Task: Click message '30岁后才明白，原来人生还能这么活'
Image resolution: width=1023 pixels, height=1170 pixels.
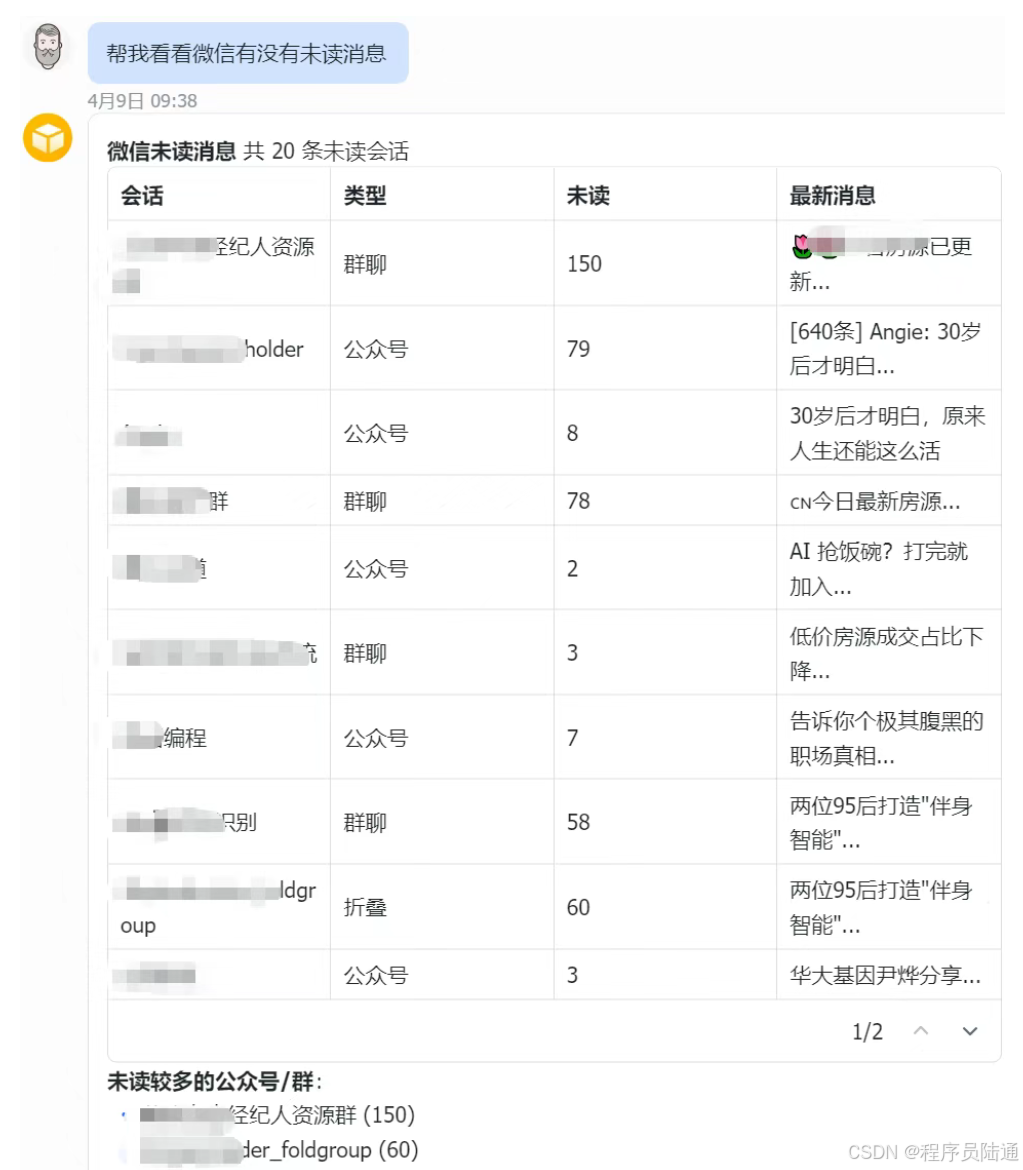Action: pos(888,434)
